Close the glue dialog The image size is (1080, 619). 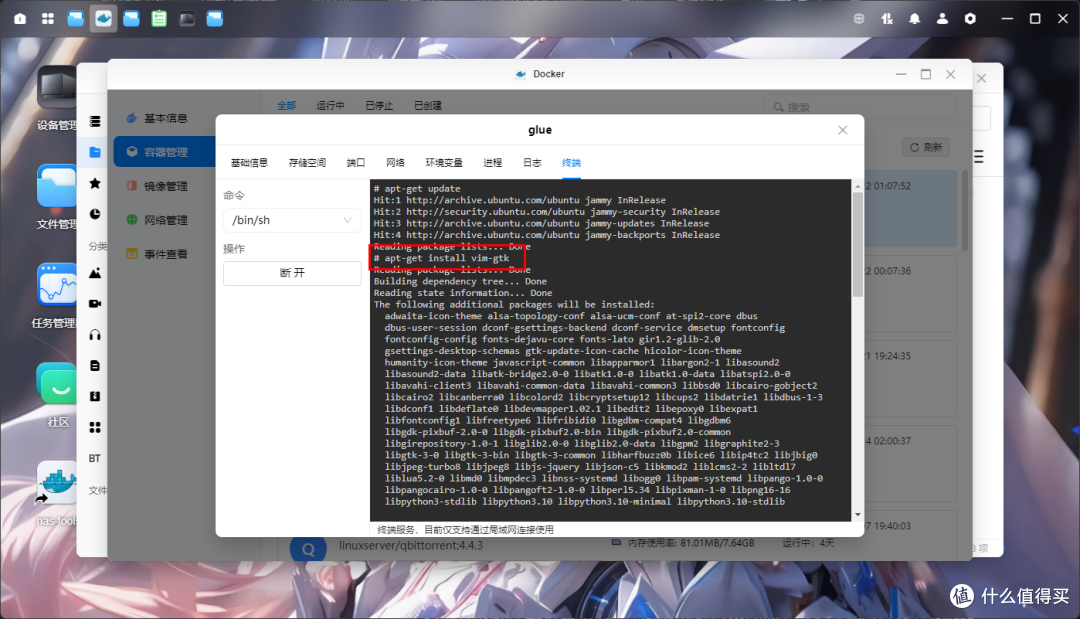pos(842,130)
